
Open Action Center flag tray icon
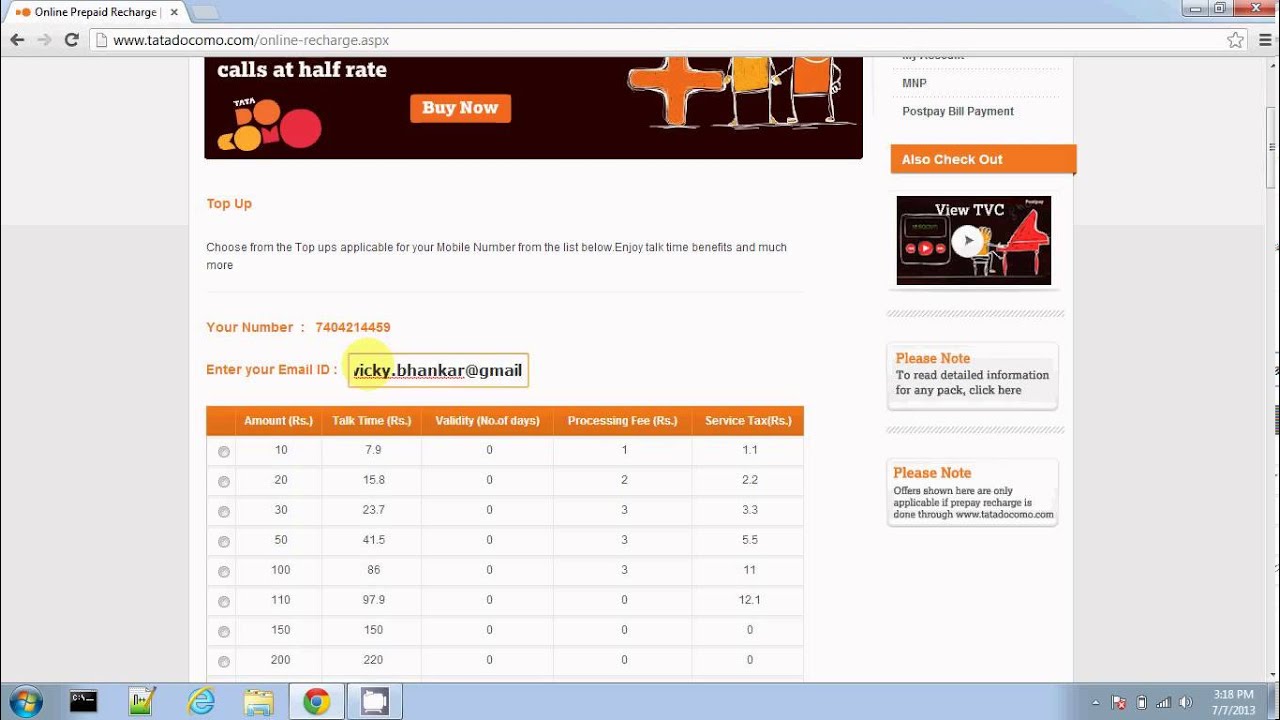tap(1119, 702)
